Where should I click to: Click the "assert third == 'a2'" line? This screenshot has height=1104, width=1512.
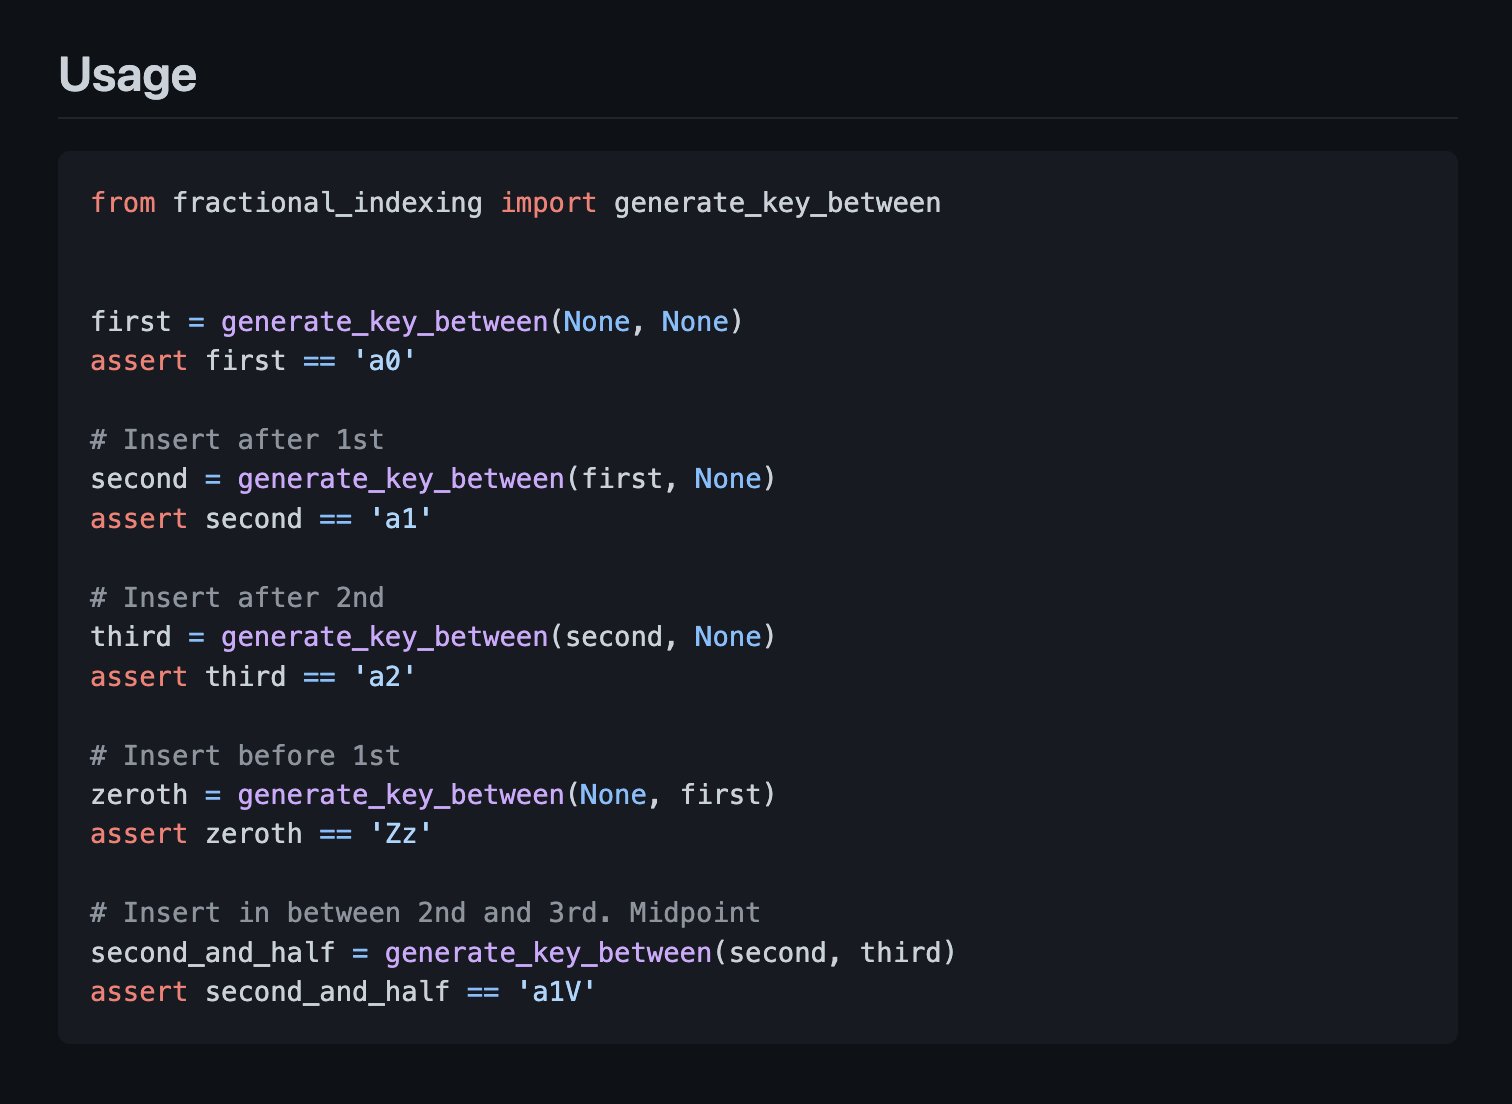pos(253,677)
